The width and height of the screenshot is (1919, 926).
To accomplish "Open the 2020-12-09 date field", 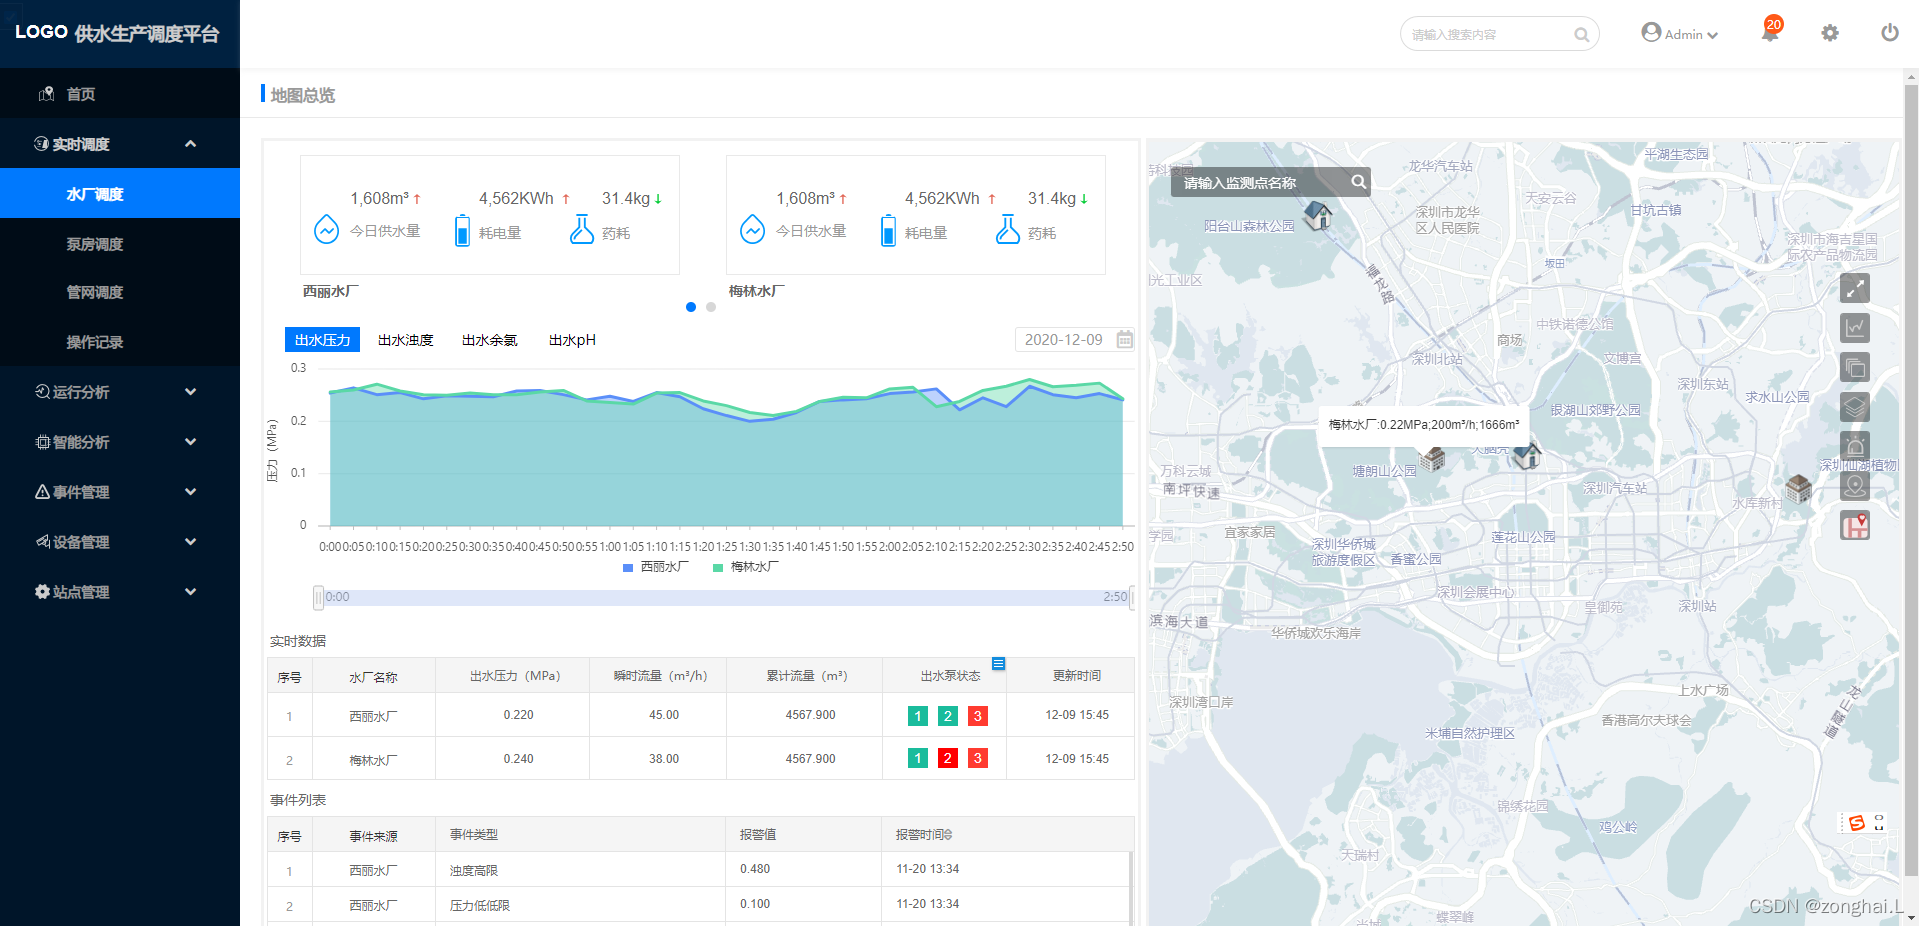I will click(1075, 340).
